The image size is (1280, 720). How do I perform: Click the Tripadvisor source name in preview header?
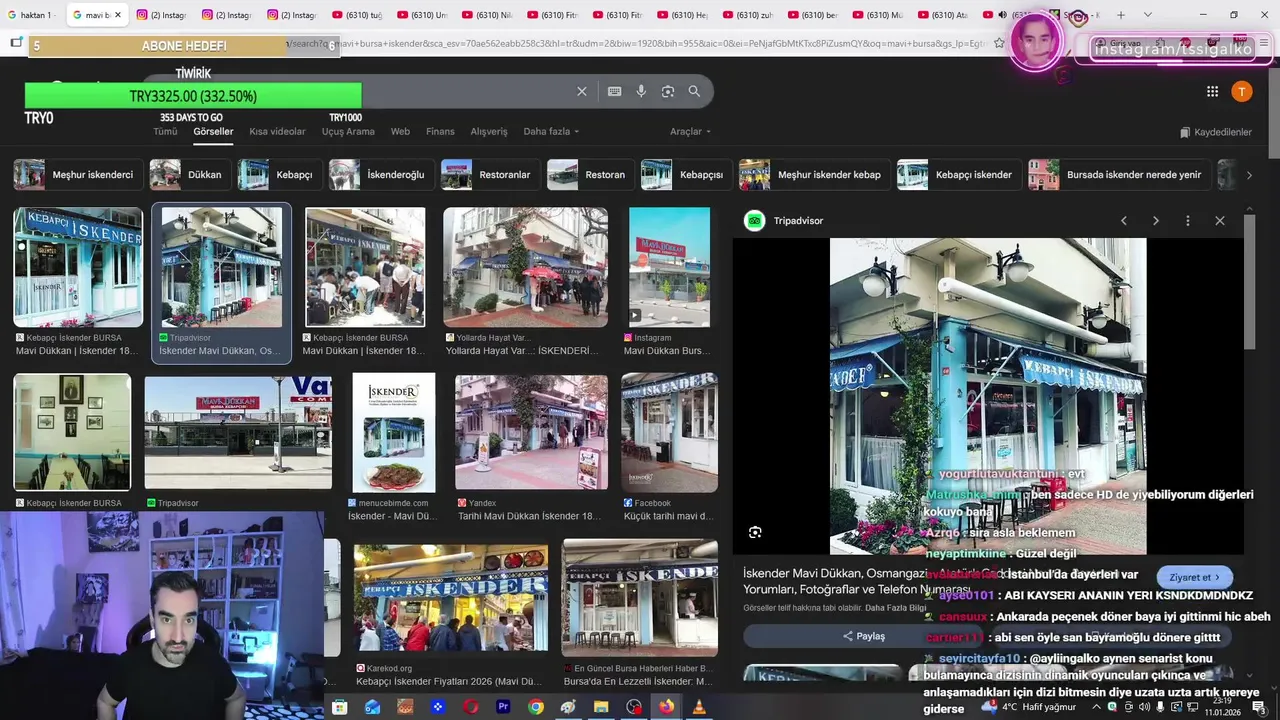point(798,221)
